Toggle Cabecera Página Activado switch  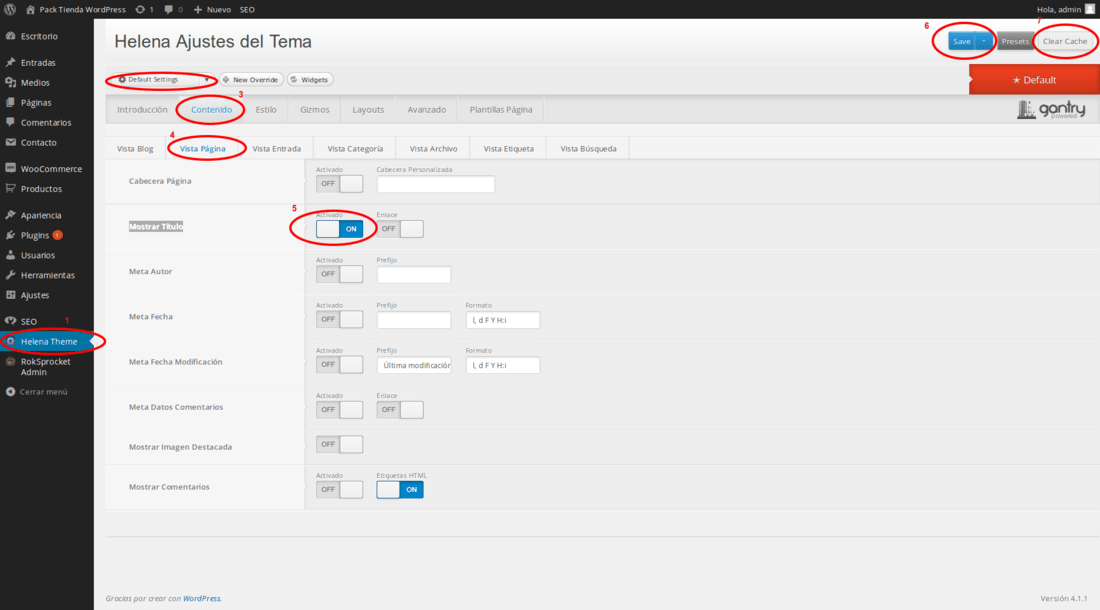tap(340, 184)
